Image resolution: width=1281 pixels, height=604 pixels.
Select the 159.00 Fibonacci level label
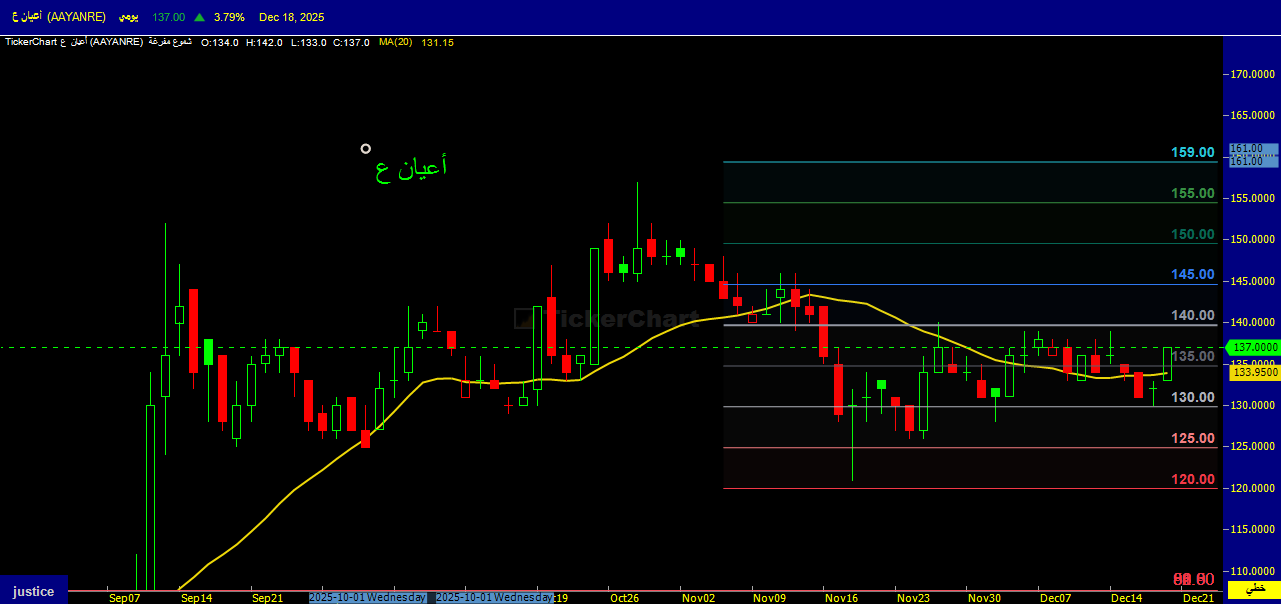pos(1193,153)
